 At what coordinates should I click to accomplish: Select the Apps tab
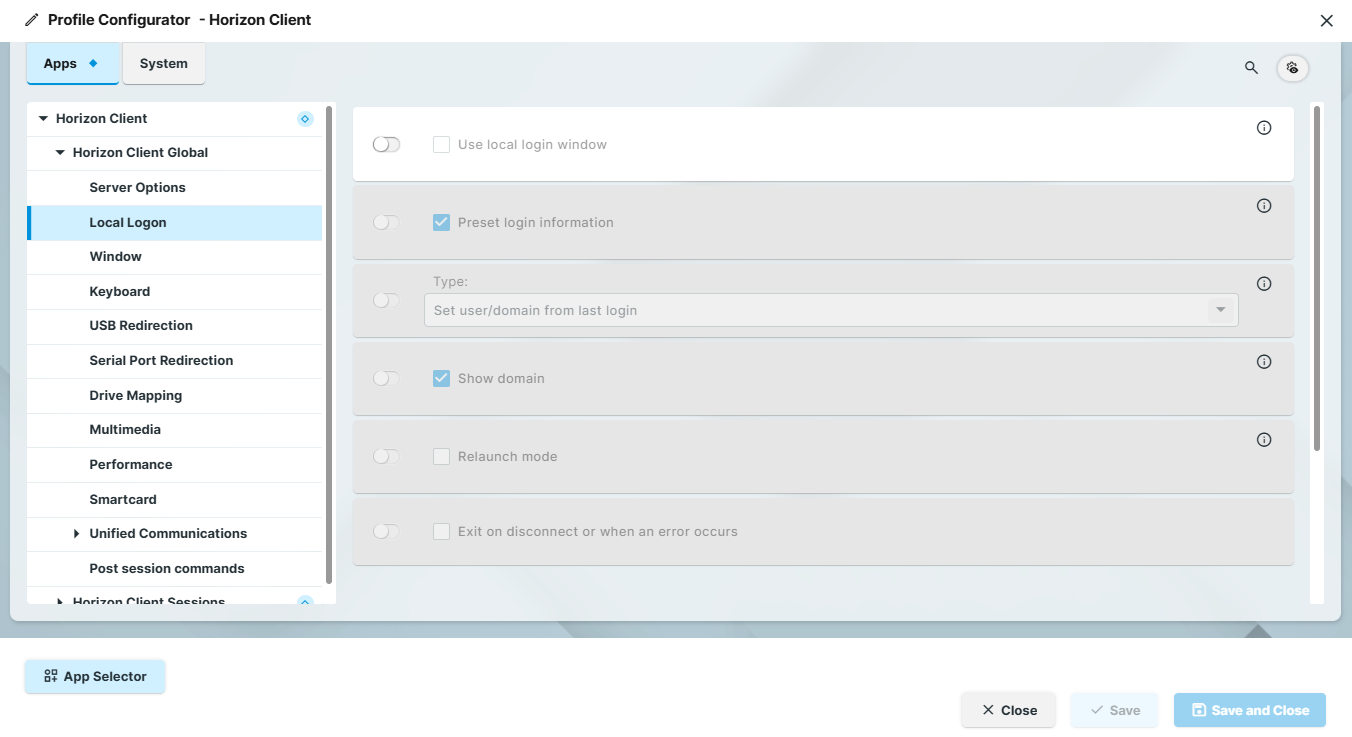(60, 62)
